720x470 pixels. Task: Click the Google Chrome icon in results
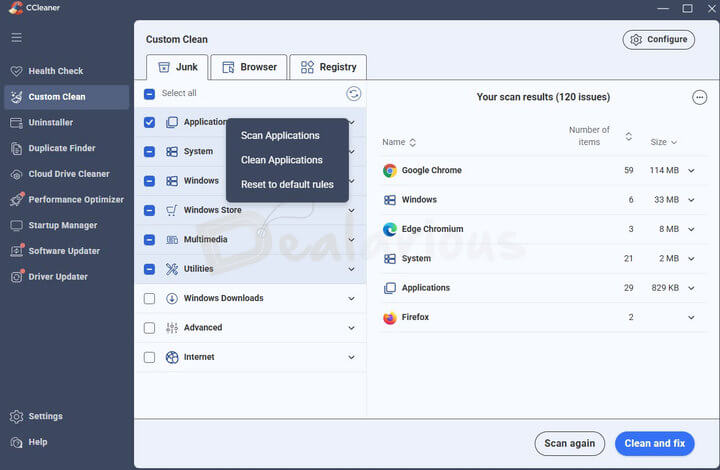pos(390,171)
